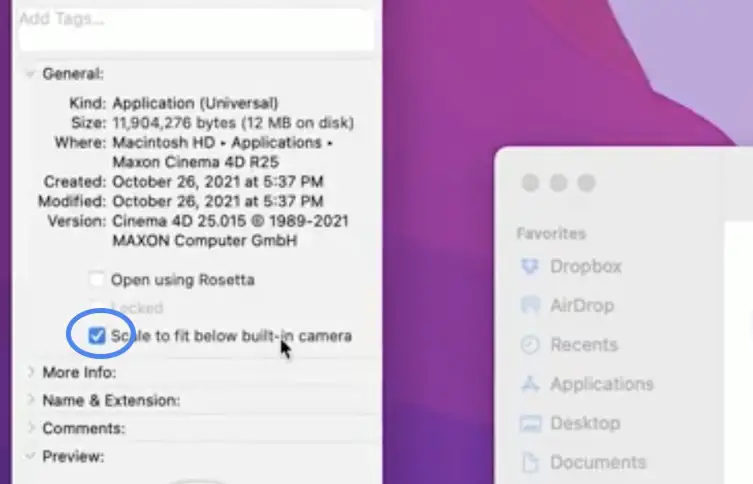
Task: Click the Favorites header in Finder sidebar
Action: coord(551,233)
